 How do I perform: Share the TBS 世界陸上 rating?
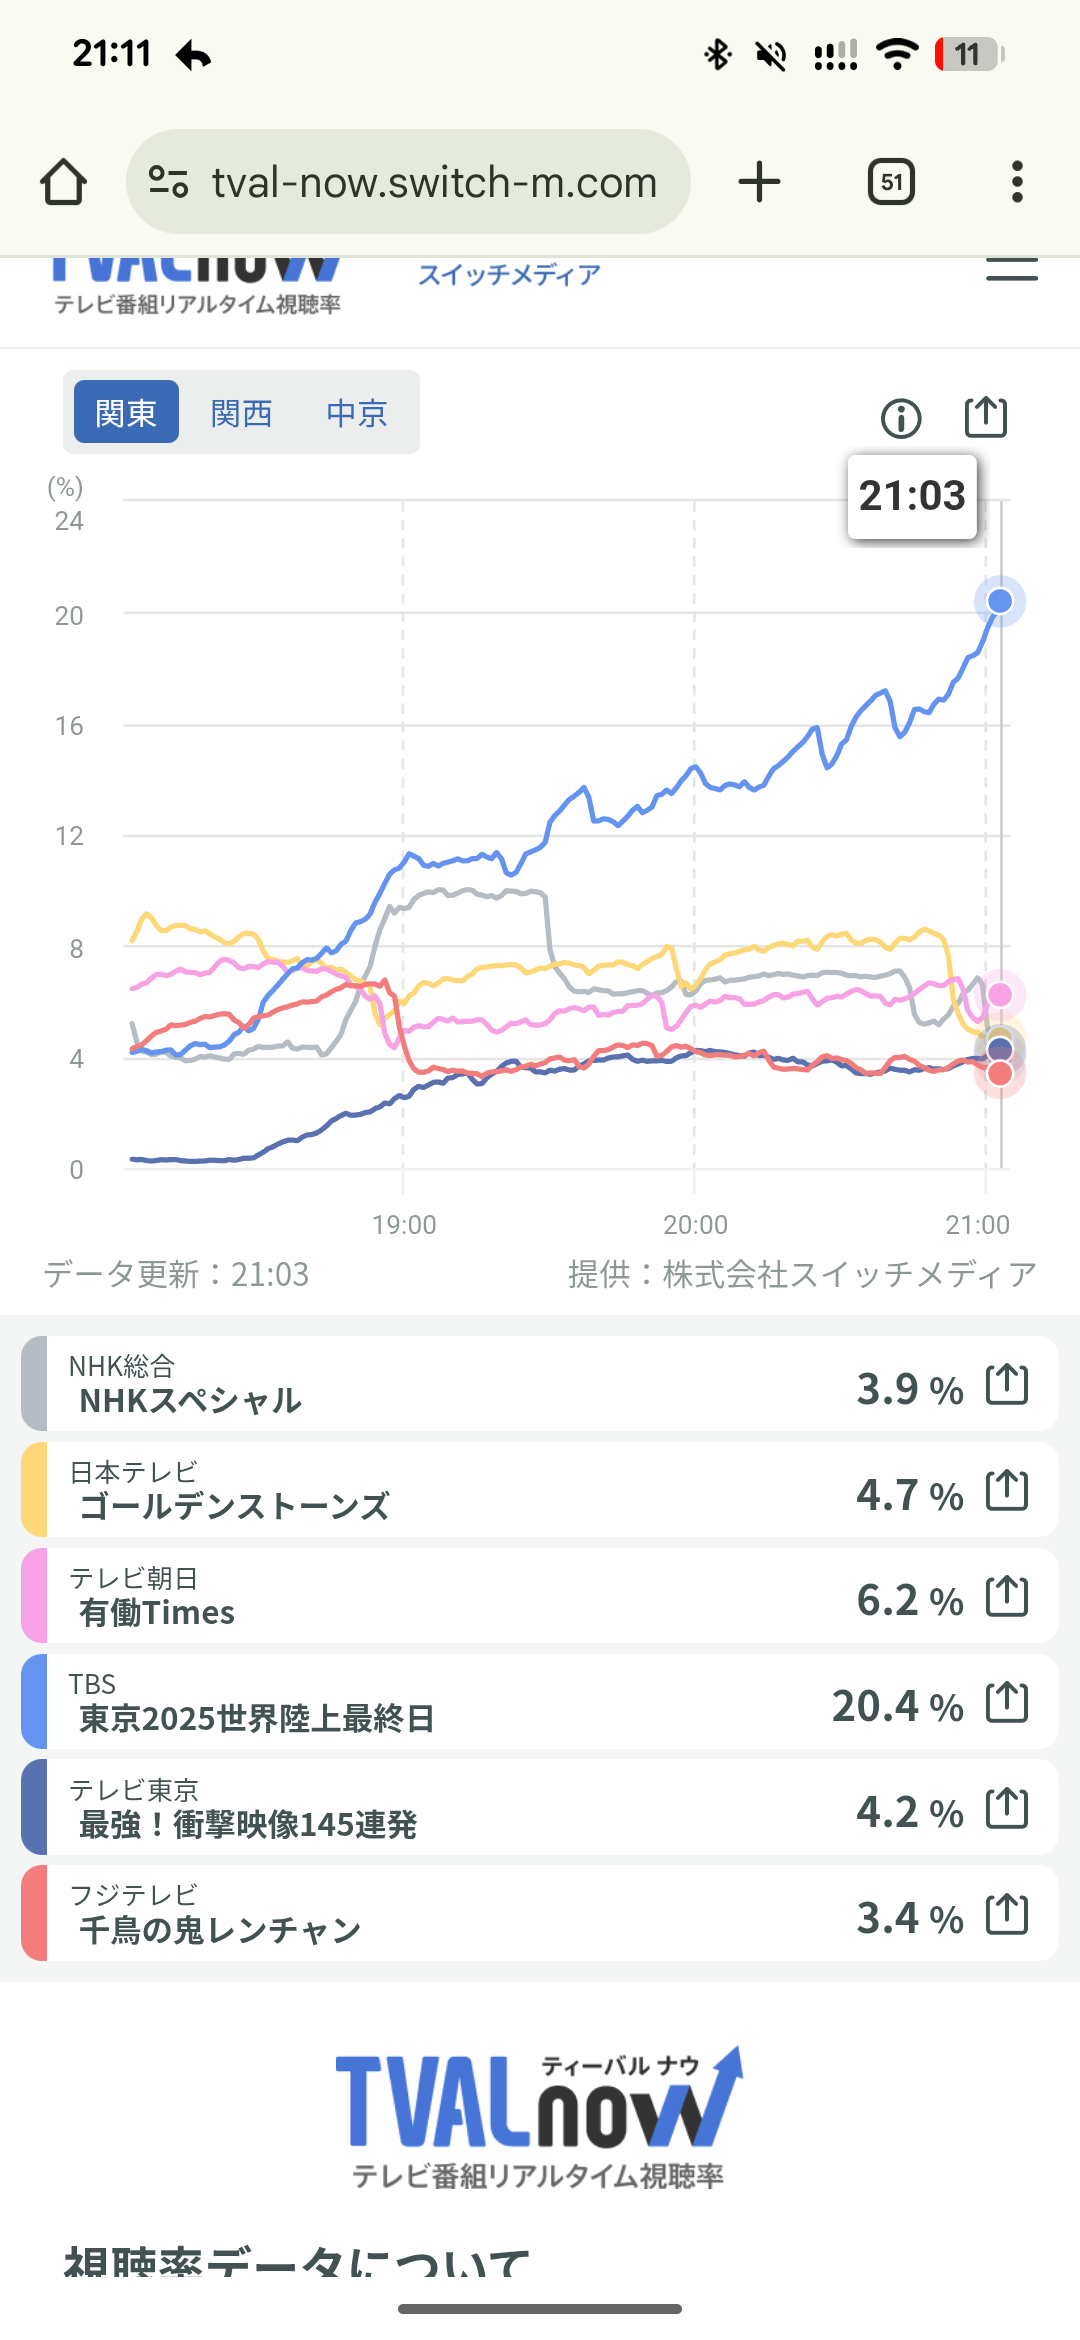1007,1703
